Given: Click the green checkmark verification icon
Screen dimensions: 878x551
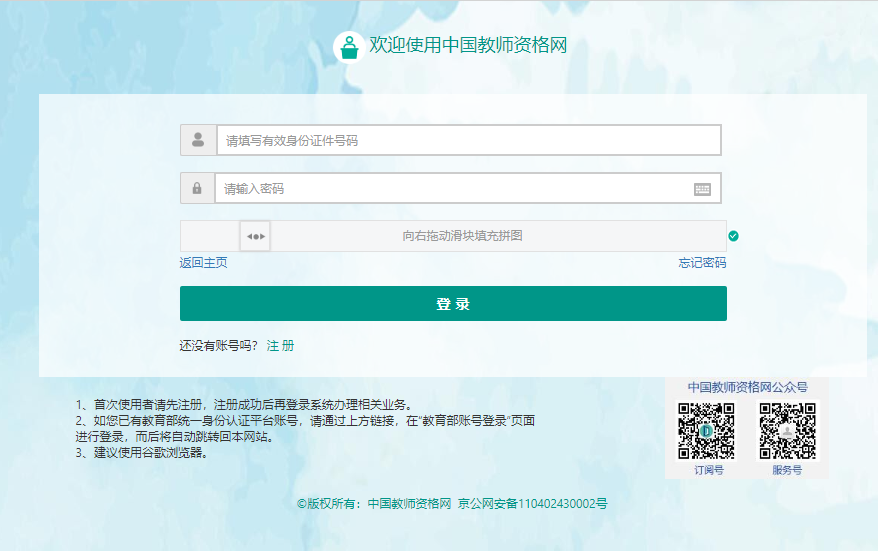Looking at the screenshot, I should click(734, 236).
